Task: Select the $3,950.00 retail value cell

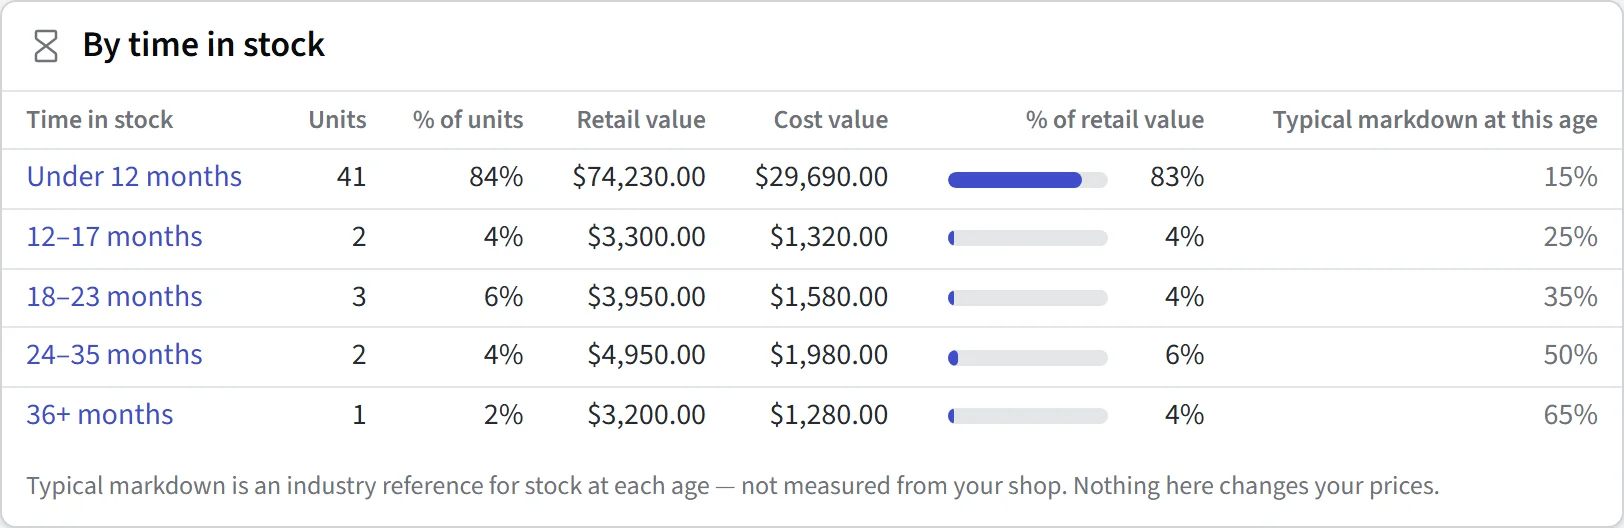Action: (646, 297)
